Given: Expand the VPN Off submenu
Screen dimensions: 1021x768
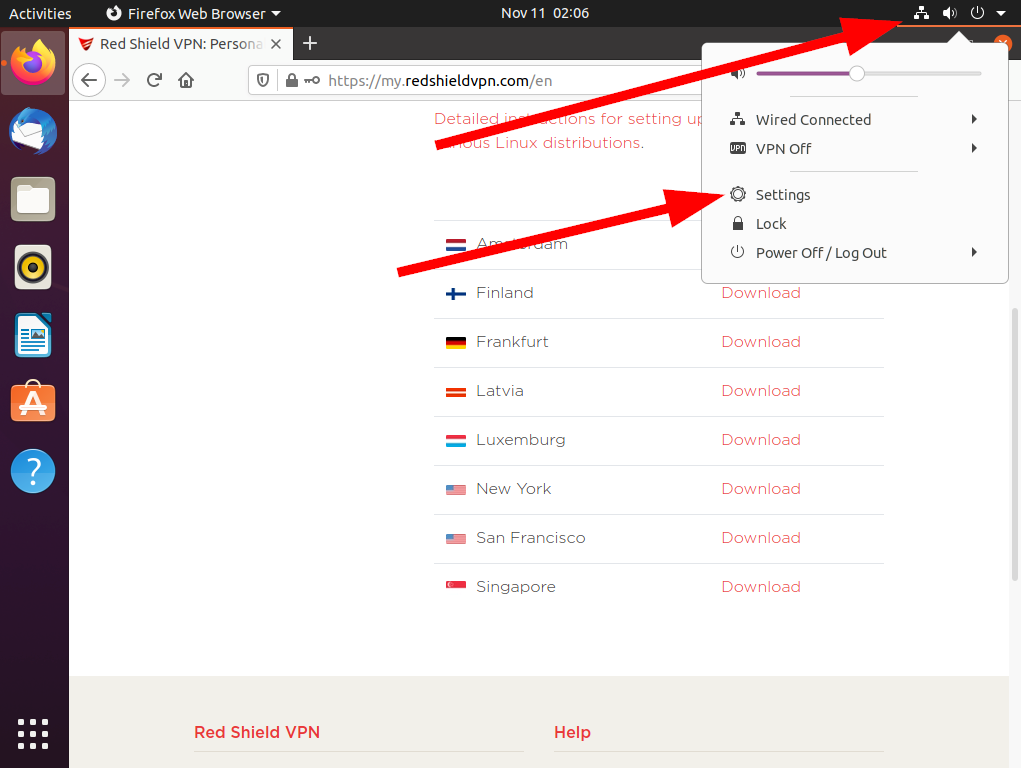Looking at the screenshot, I should point(854,149).
